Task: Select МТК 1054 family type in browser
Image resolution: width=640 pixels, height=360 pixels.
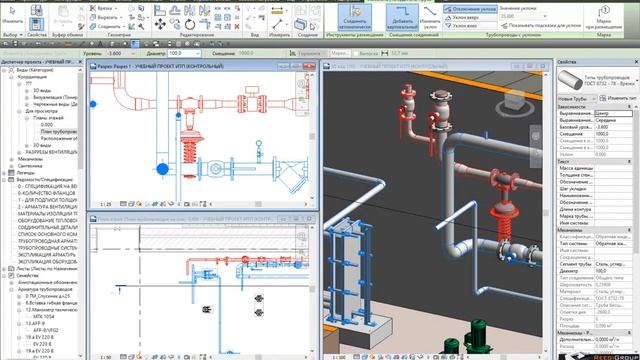Action: coord(43,317)
